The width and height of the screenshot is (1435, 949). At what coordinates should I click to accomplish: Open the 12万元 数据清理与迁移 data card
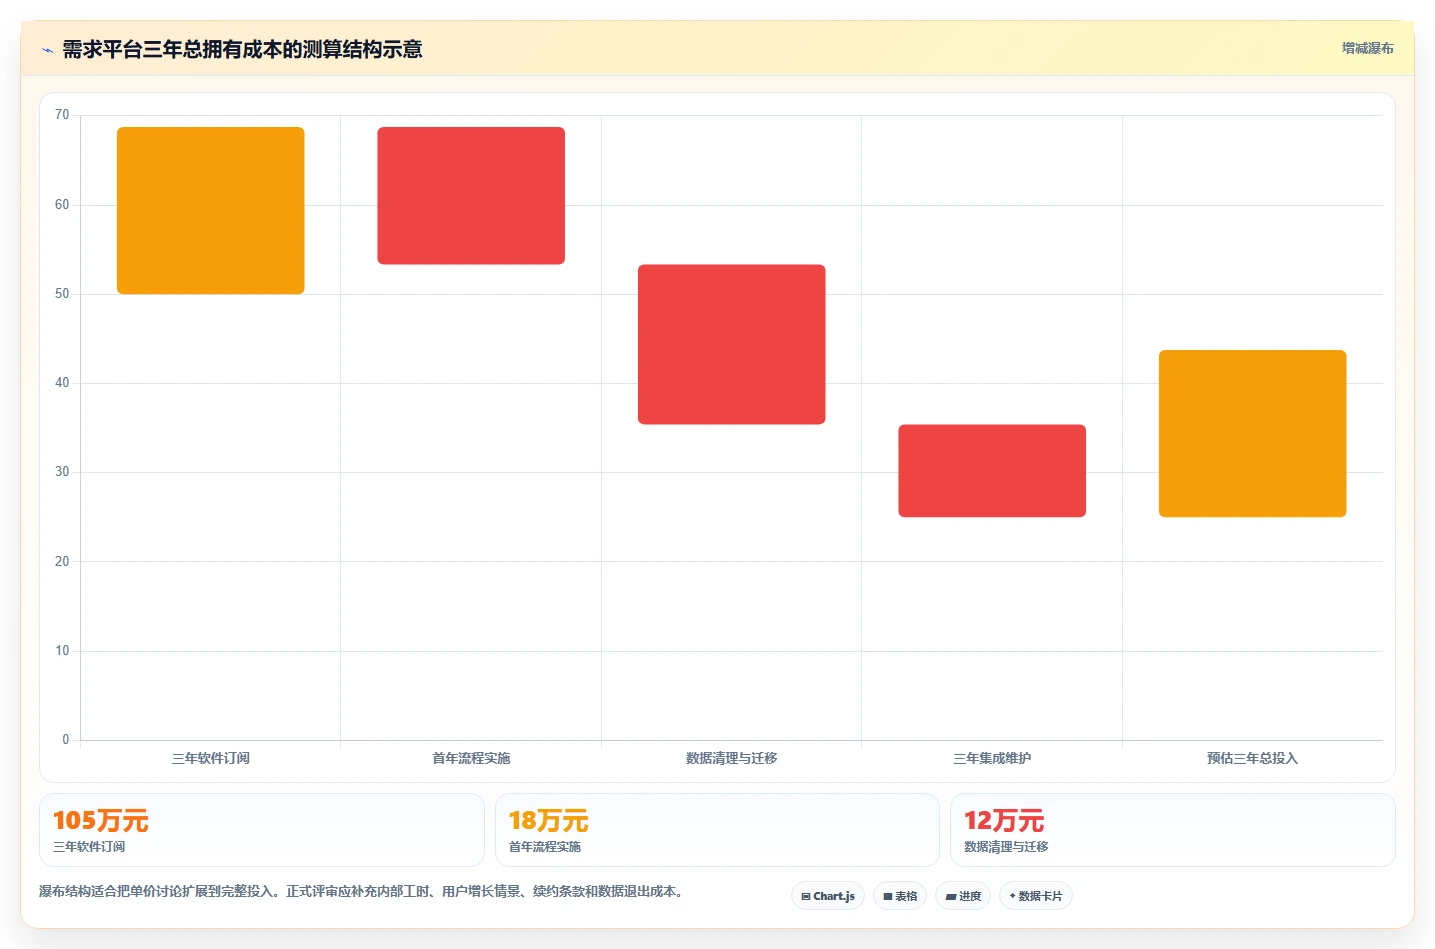tap(1172, 830)
